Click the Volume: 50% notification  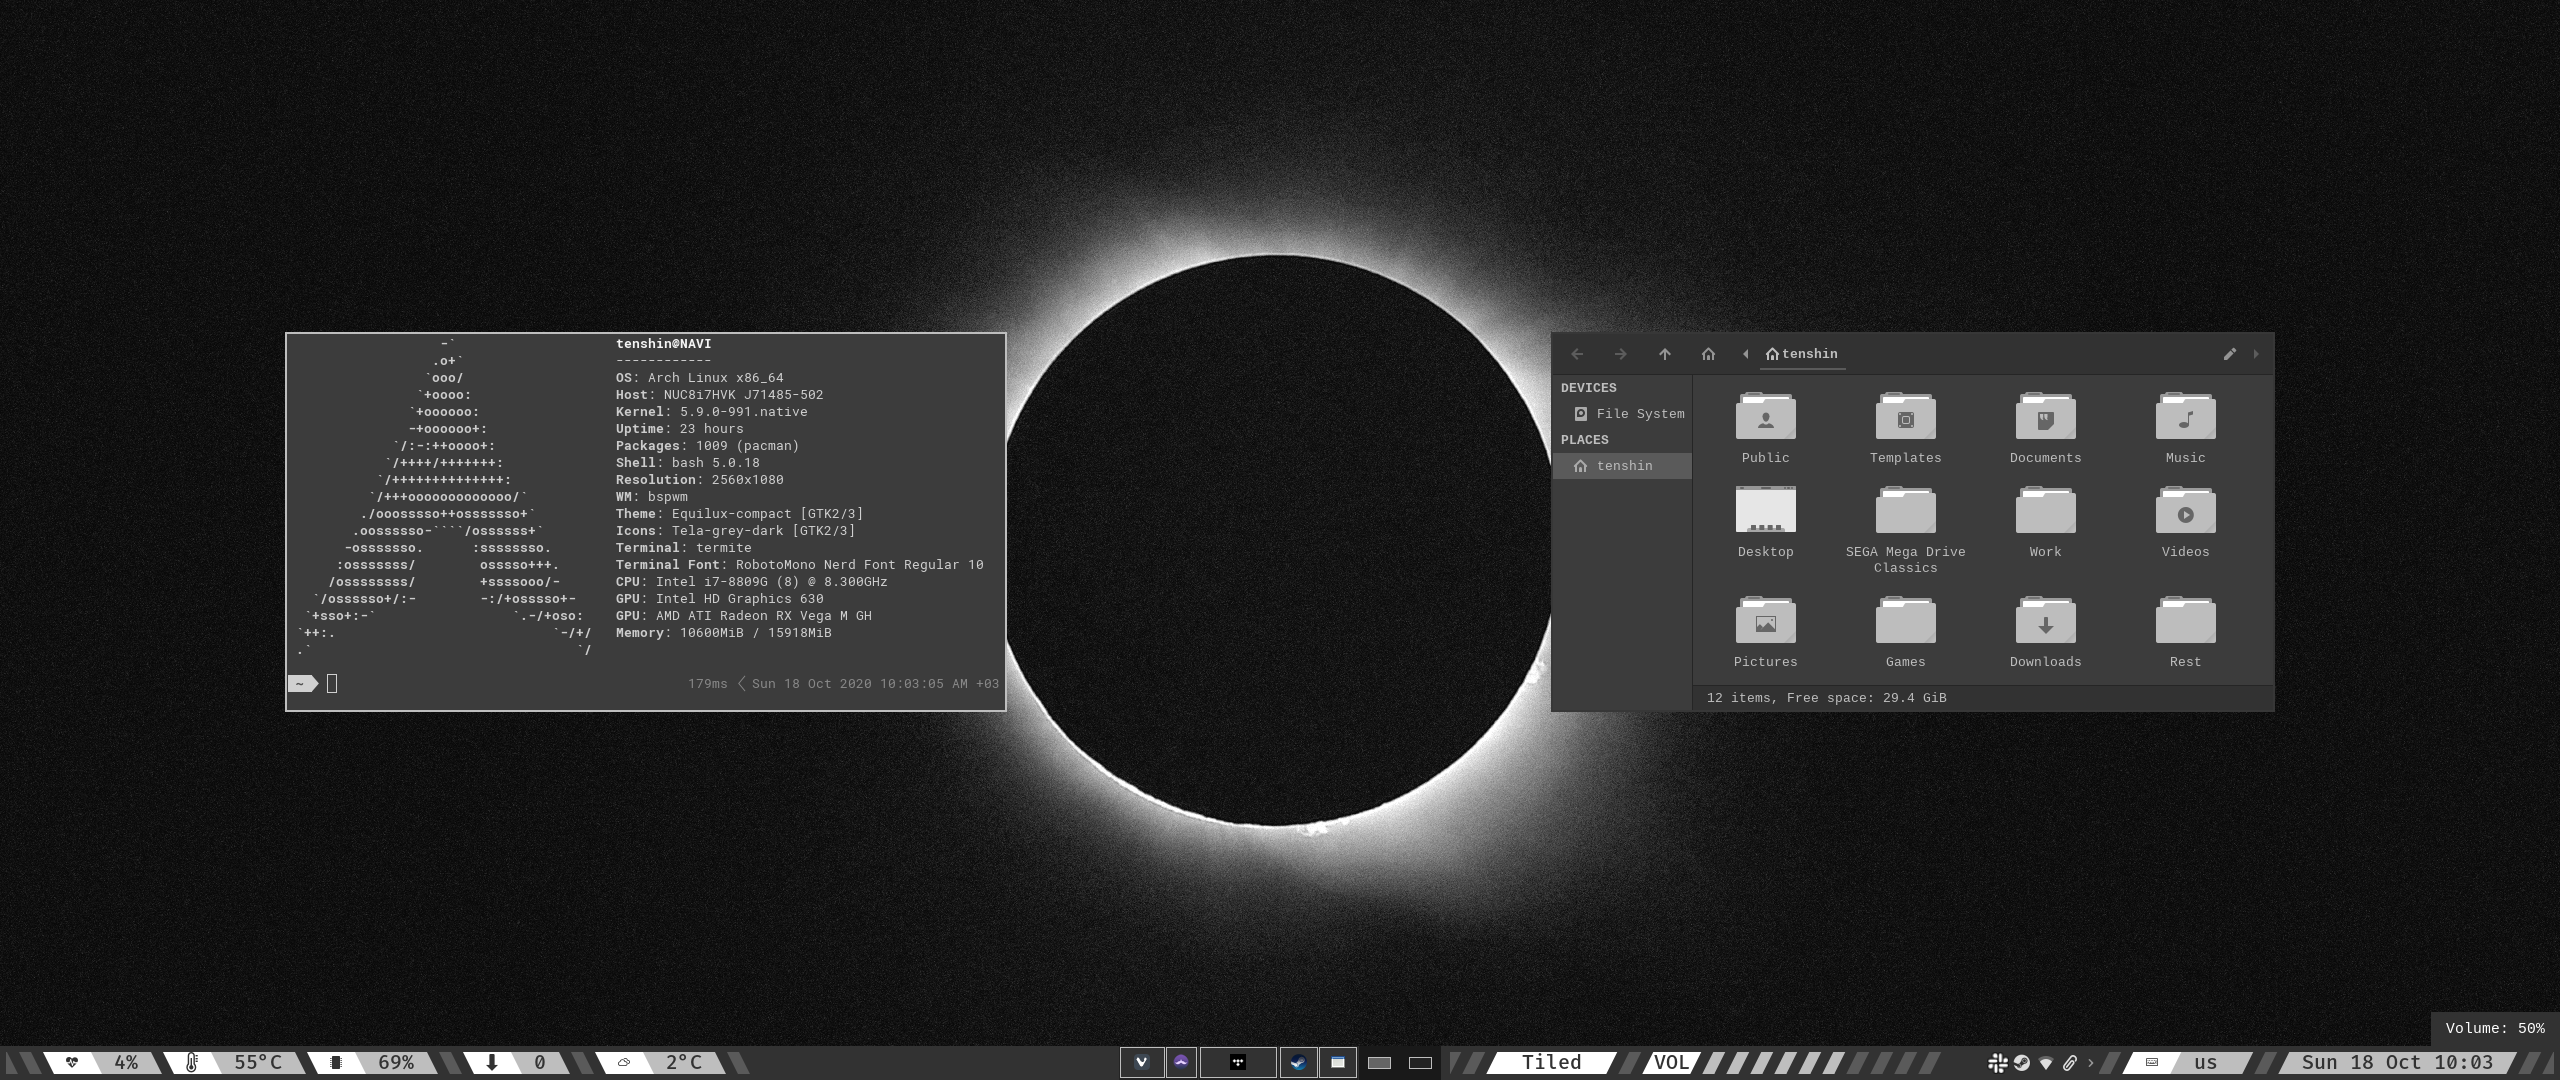(2495, 1029)
